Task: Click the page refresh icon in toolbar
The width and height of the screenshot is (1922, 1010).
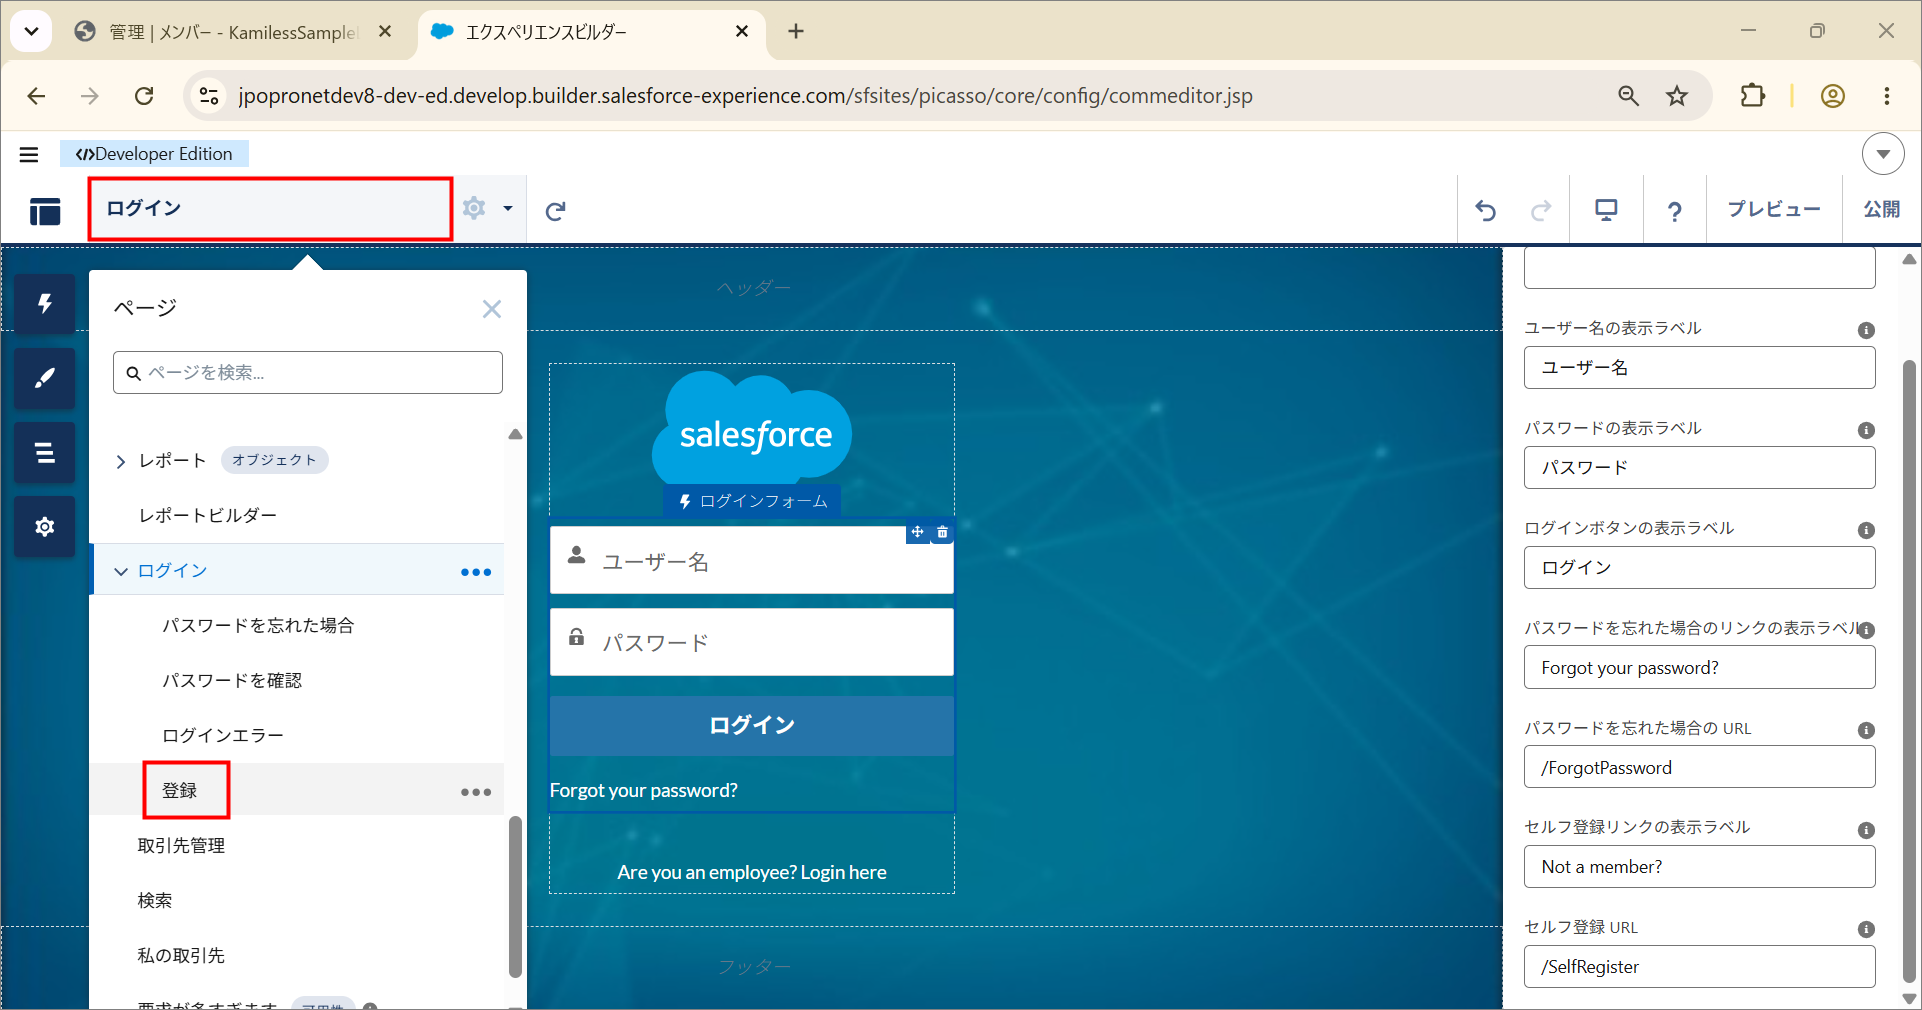Action: 555,210
